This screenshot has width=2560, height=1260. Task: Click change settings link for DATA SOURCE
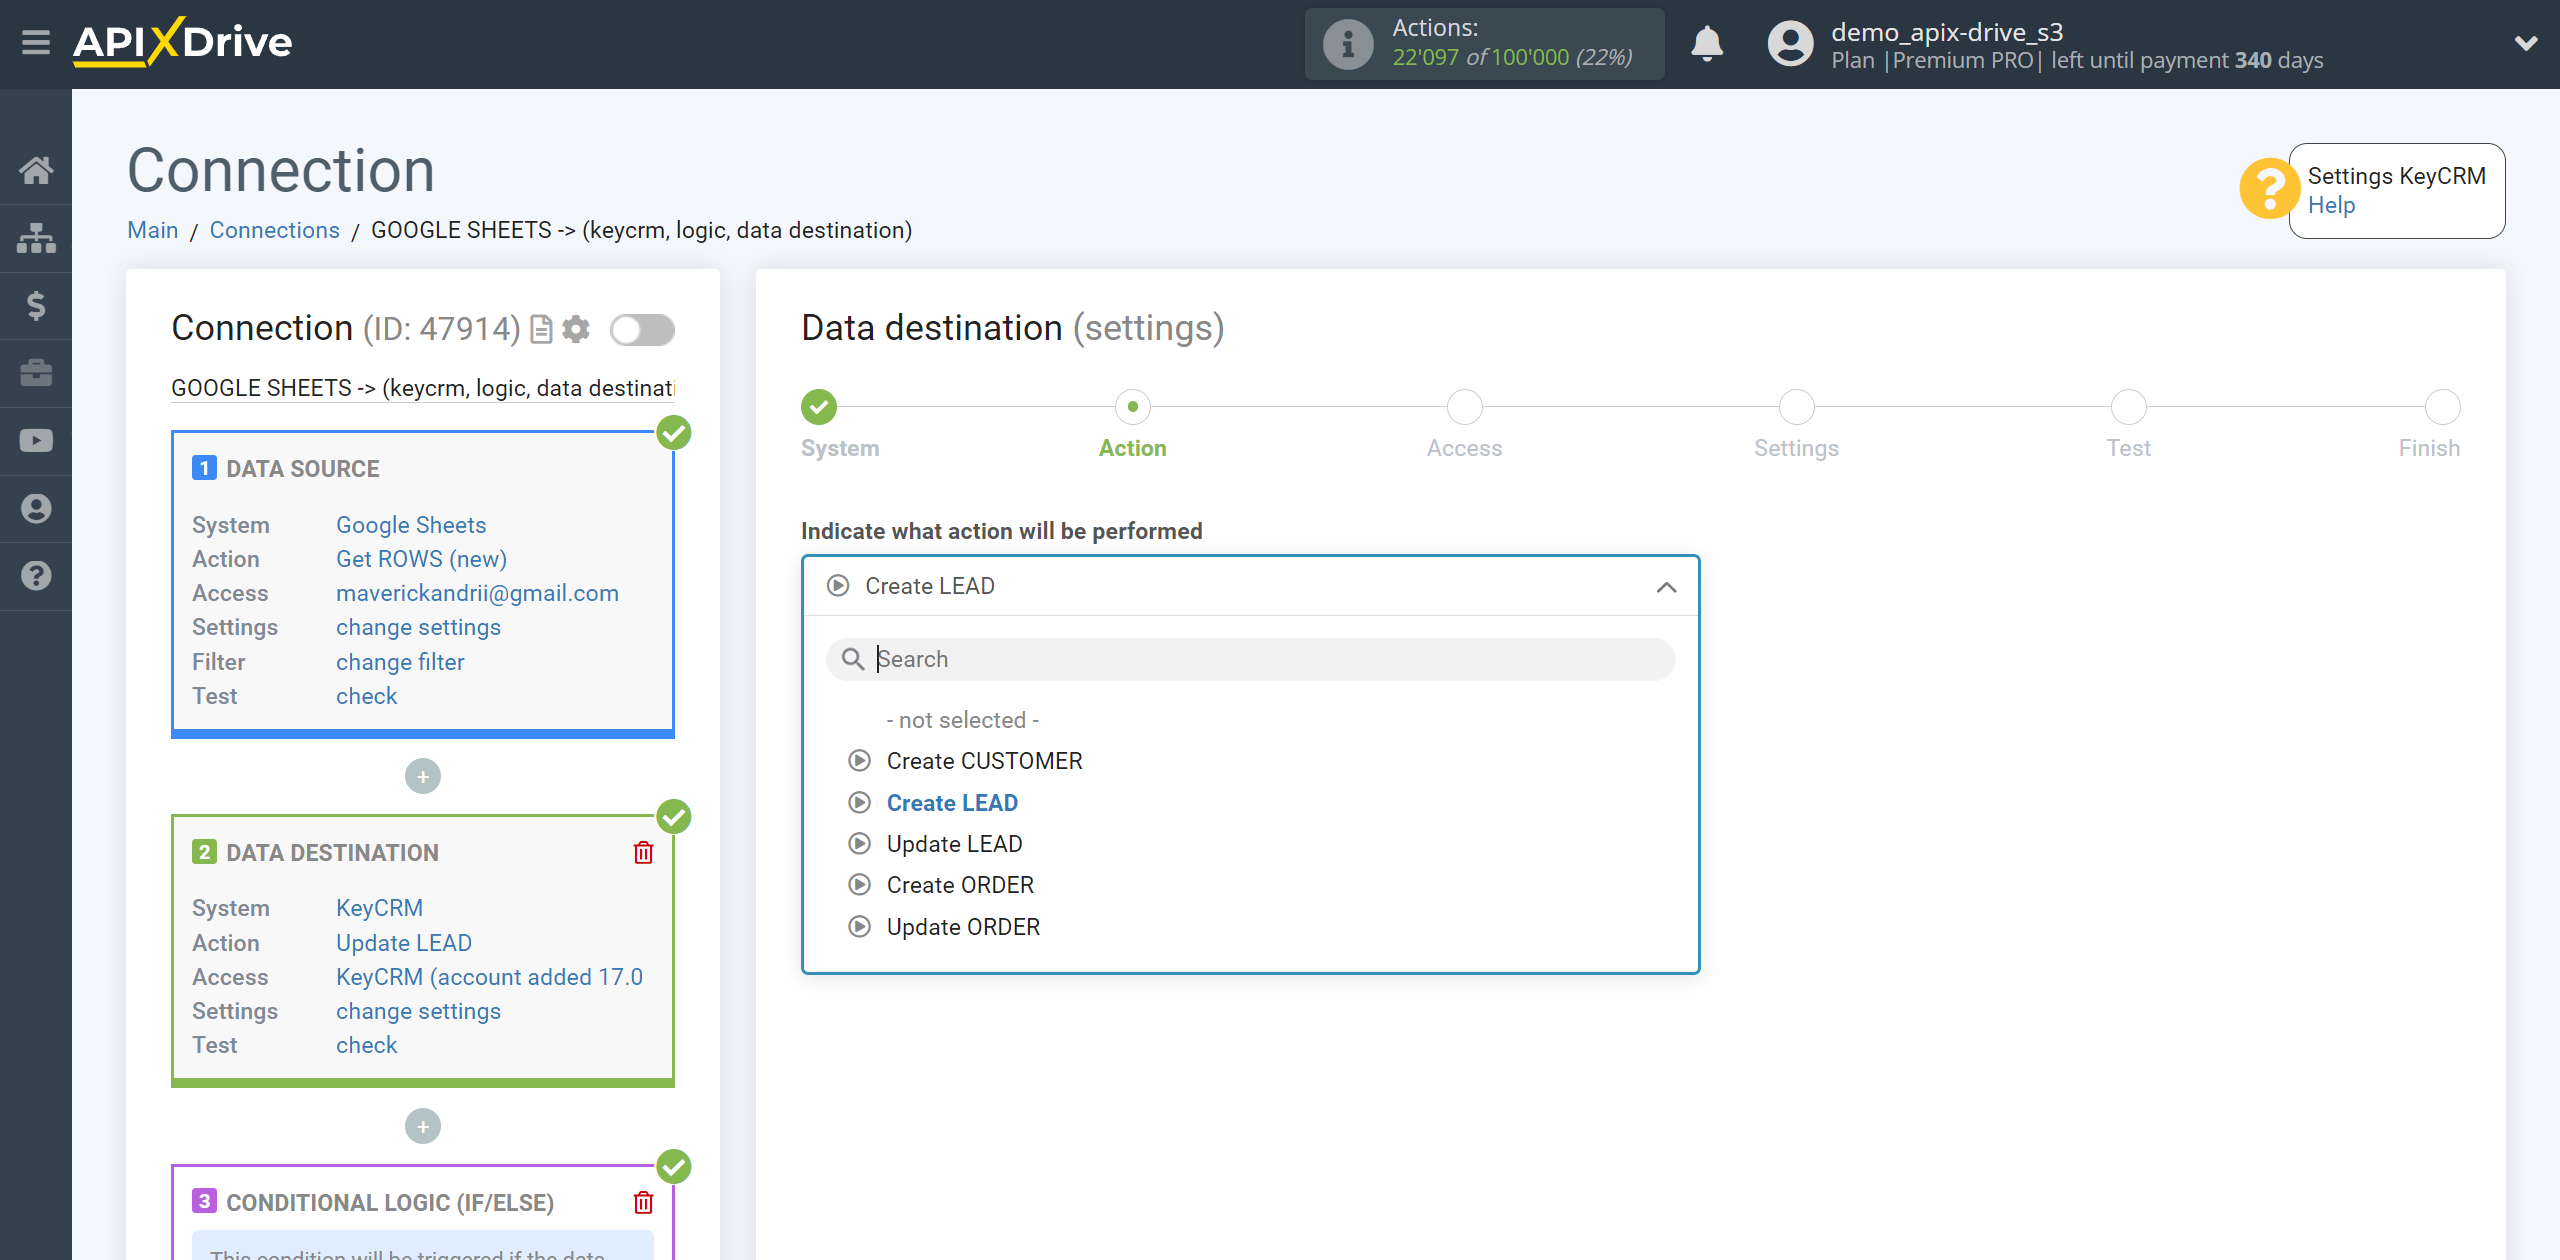click(x=416, y=627)
